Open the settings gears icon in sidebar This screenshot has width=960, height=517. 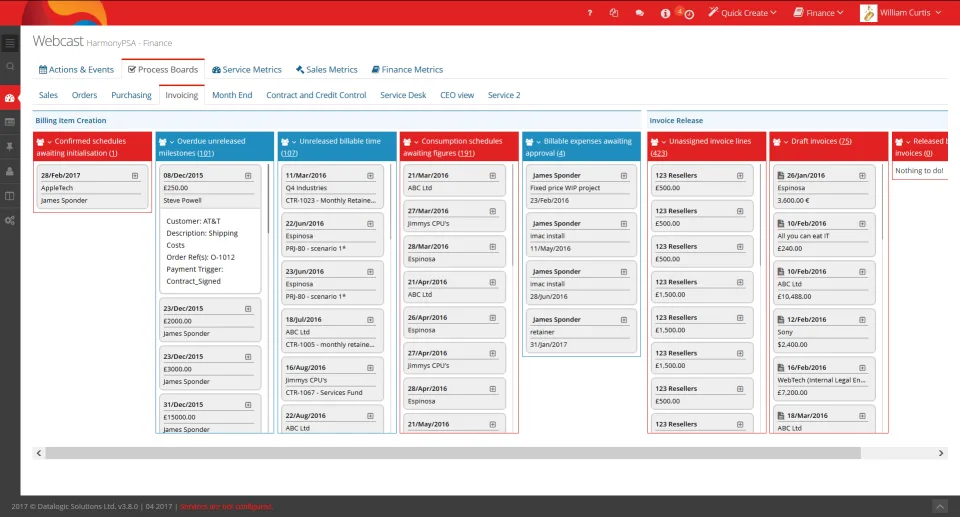tap(10, 221)
